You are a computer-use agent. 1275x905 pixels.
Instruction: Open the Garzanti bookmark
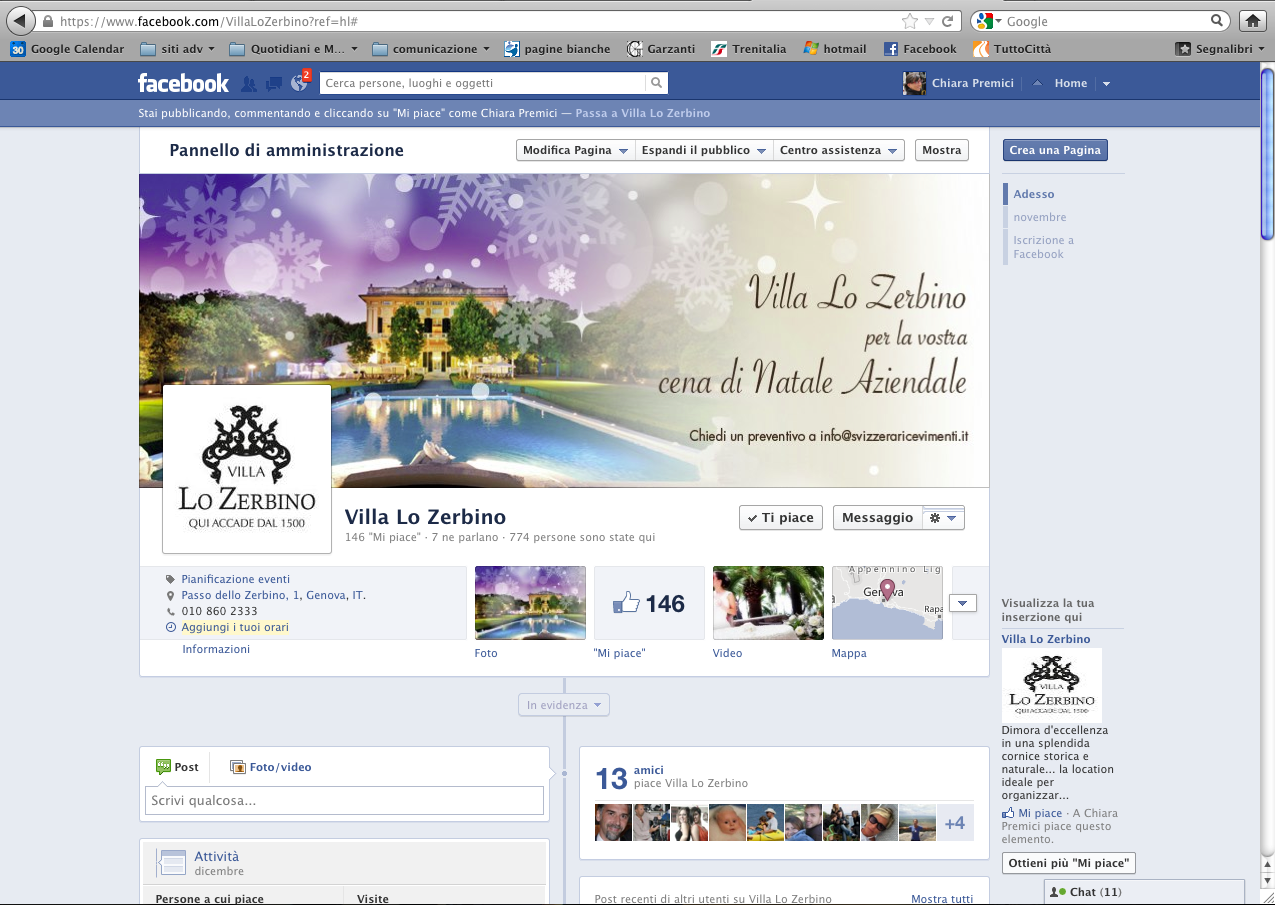click(x=660, y=48)
